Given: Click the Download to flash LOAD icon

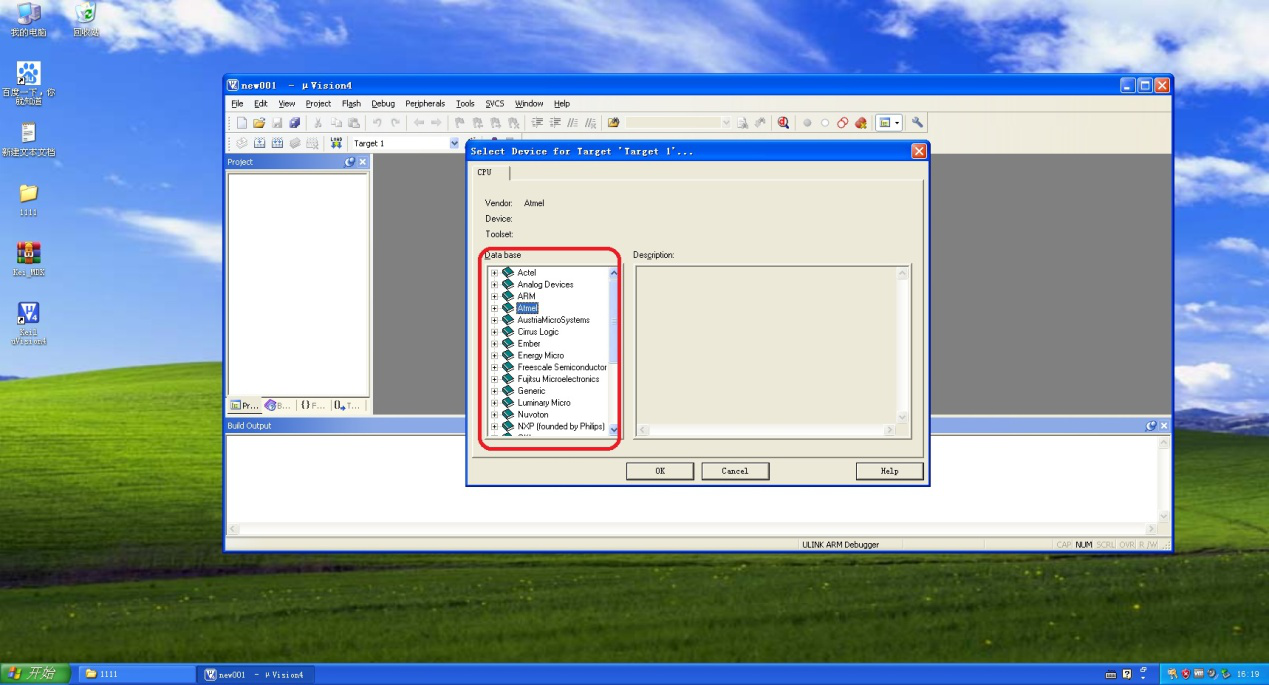Looking at the screenshot, I should point(336,143).
